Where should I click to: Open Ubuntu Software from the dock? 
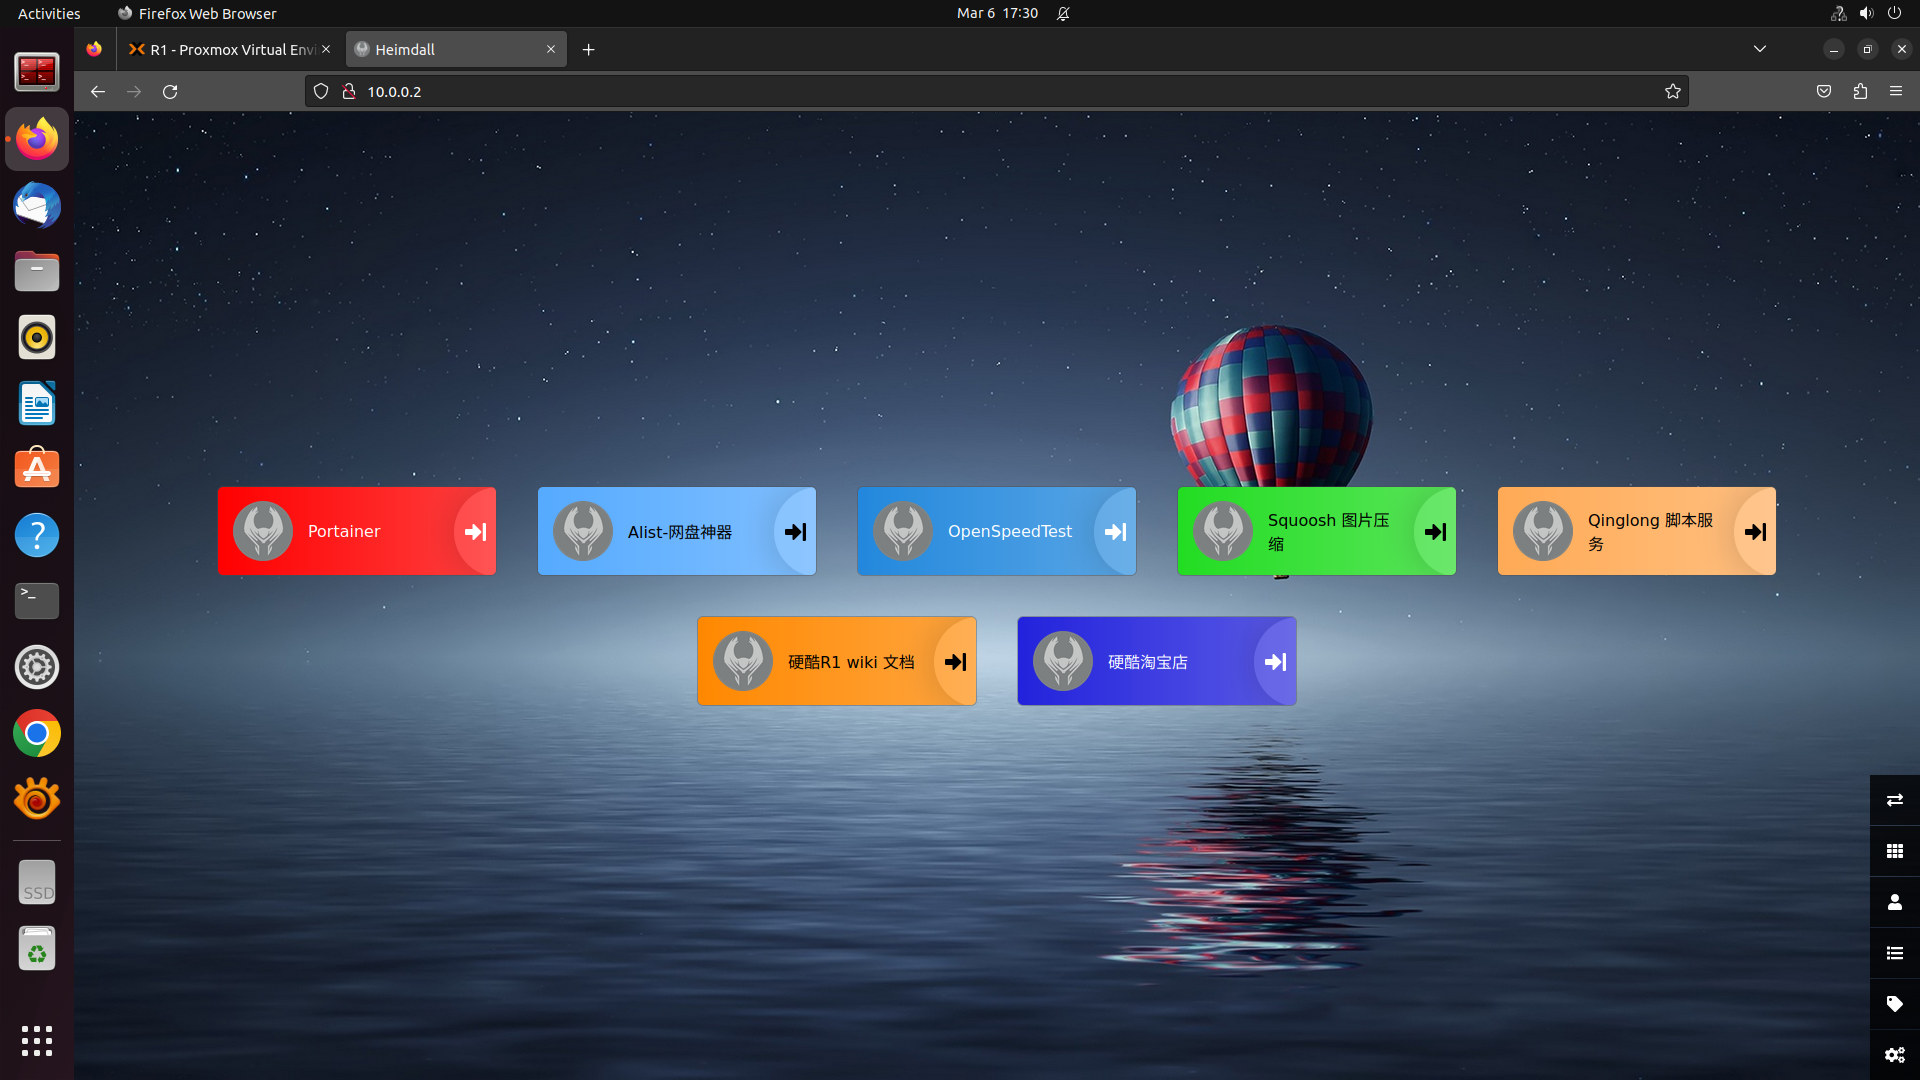[x=37, y=469]
